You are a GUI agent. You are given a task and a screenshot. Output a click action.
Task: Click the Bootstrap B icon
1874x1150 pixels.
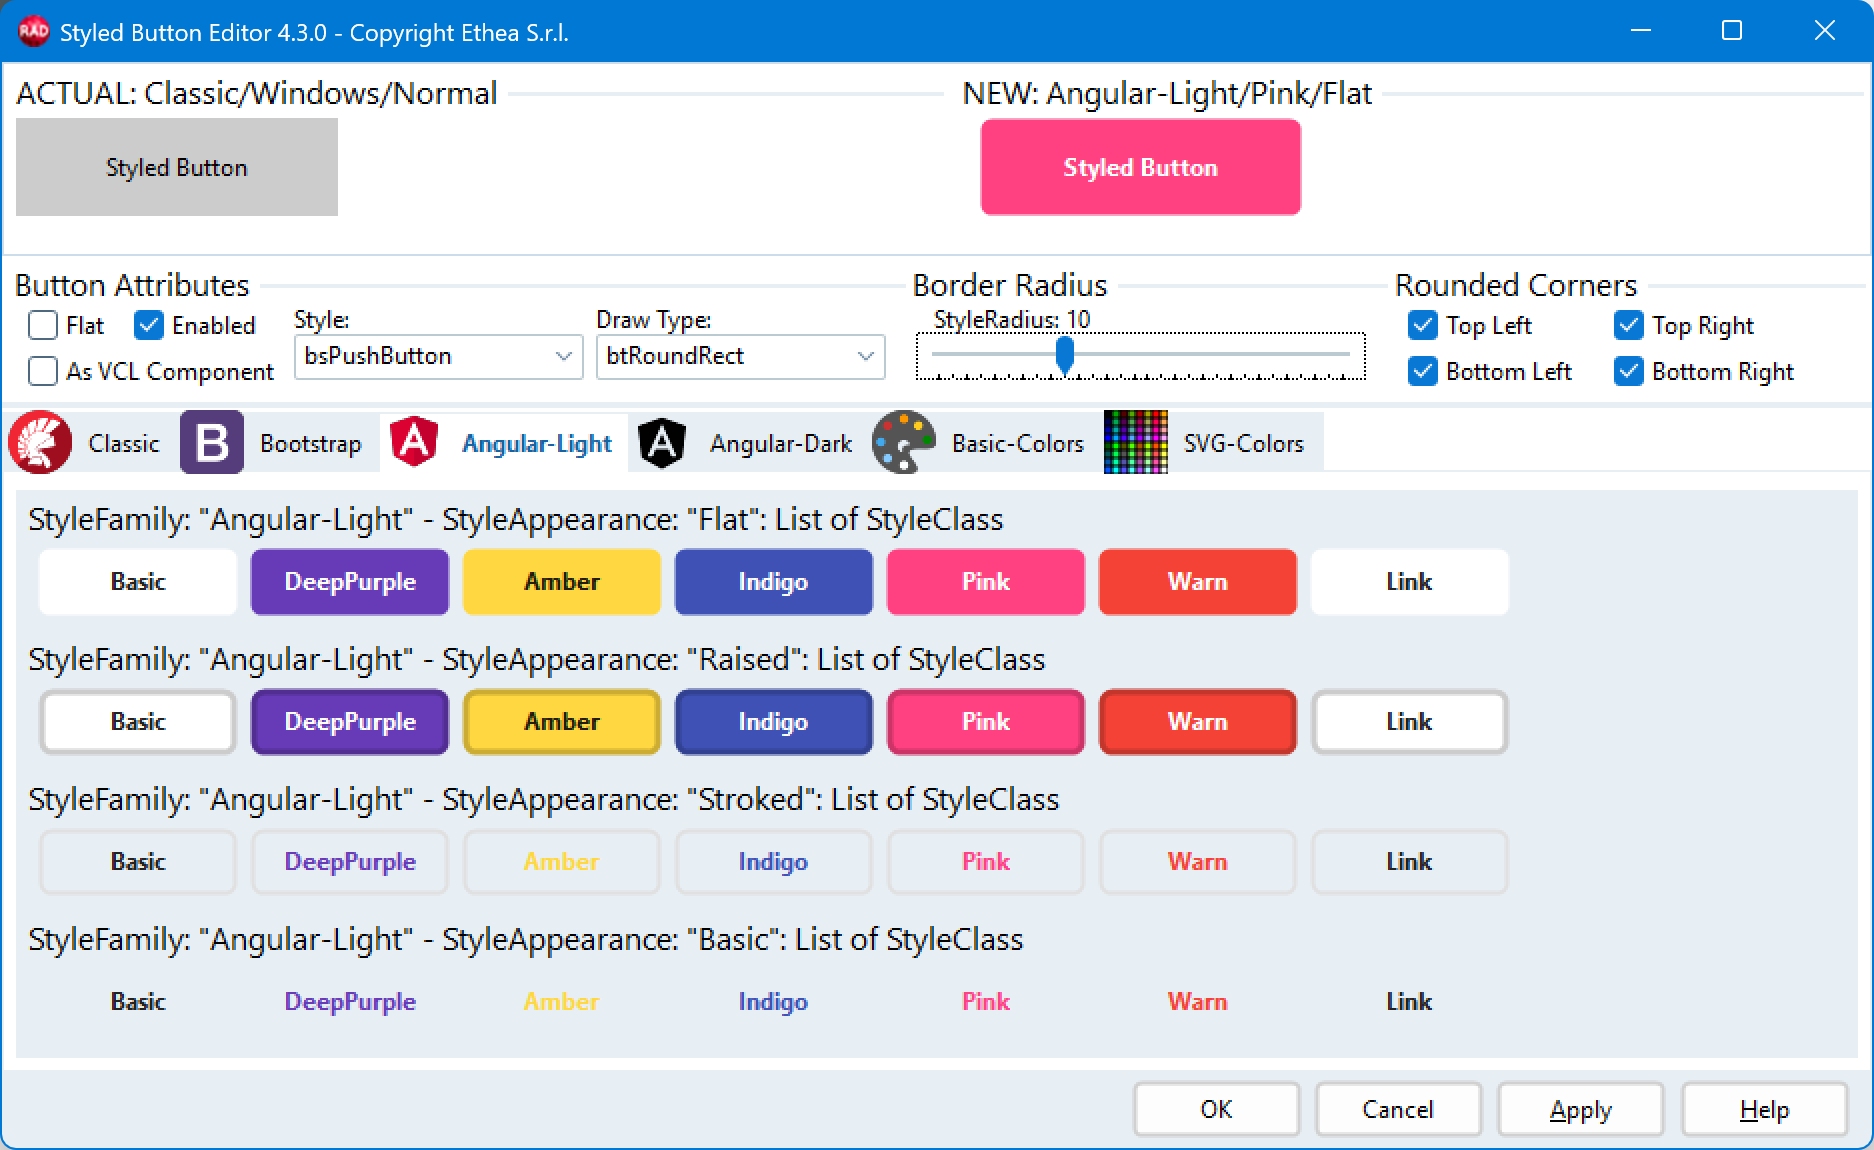(x=212, y=442)
